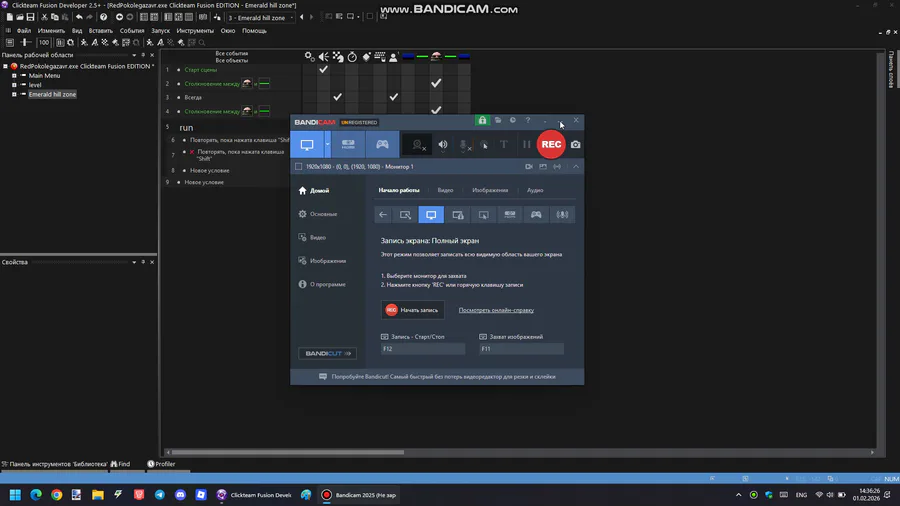The image size is (900, 506).
Task: Click the audio-only icon in Монитор 1 bar
Action: point(557,166)
